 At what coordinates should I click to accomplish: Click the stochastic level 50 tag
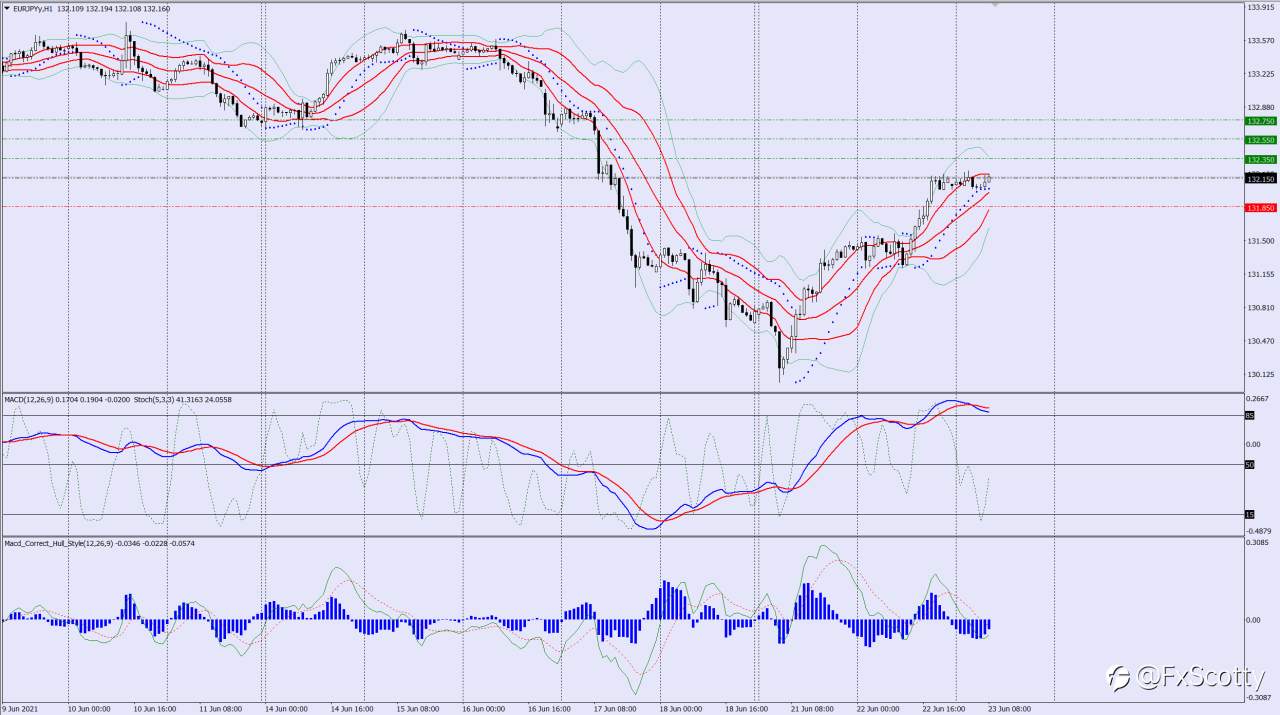(x=1250, y=465)
